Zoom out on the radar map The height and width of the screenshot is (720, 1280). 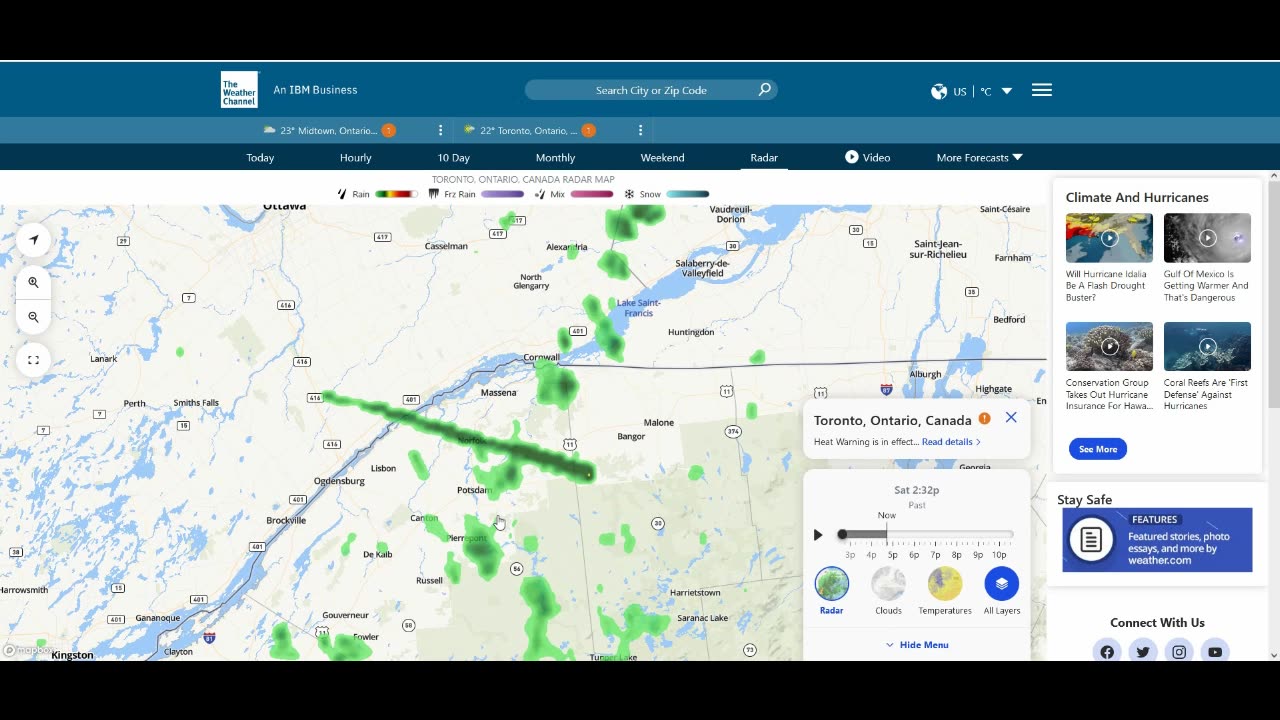click(x=33, y=317)
